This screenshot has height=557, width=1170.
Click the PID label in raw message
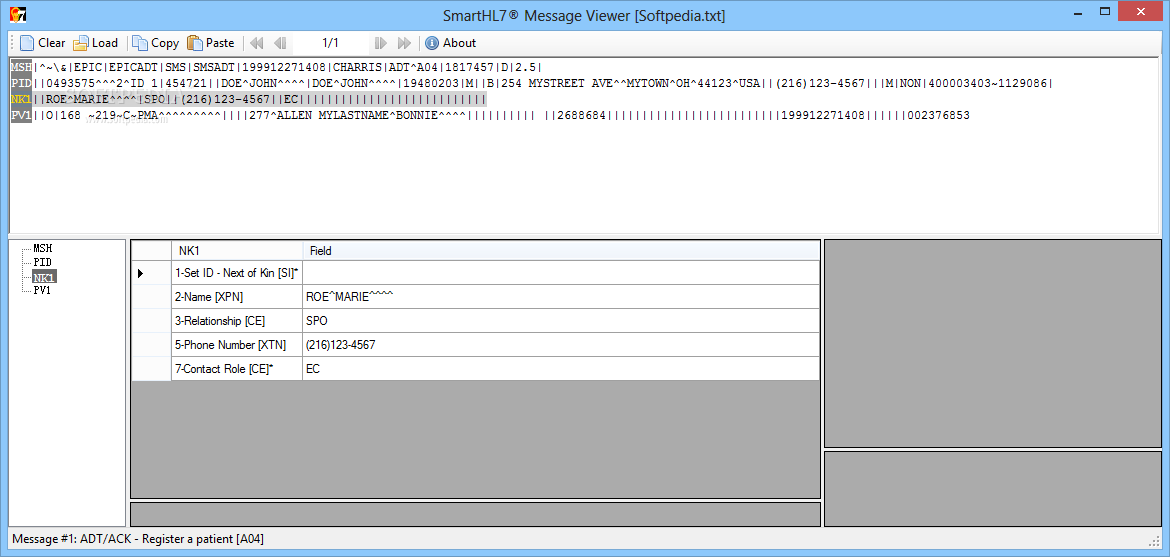(21, 83)
